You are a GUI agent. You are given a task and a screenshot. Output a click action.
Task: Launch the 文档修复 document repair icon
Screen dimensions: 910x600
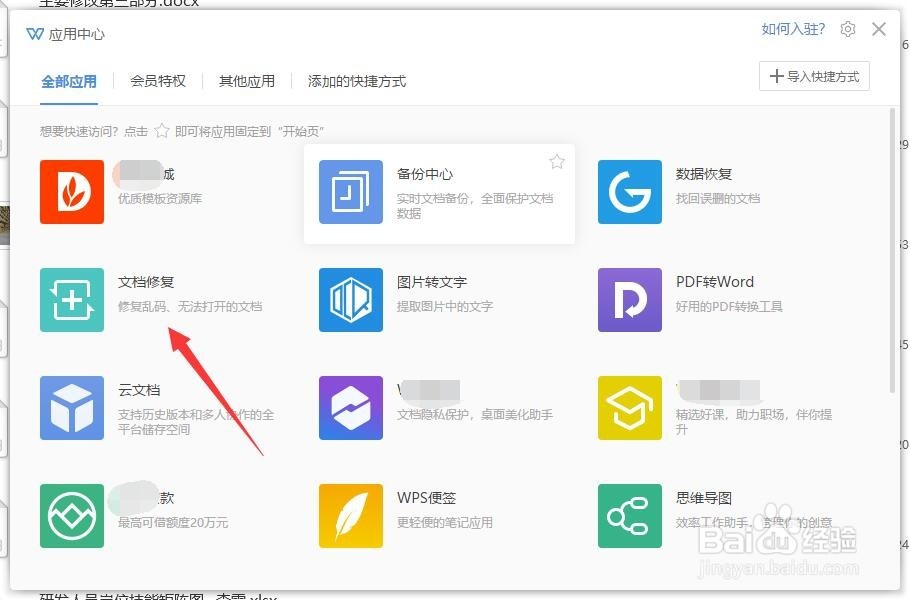(72, 299)
